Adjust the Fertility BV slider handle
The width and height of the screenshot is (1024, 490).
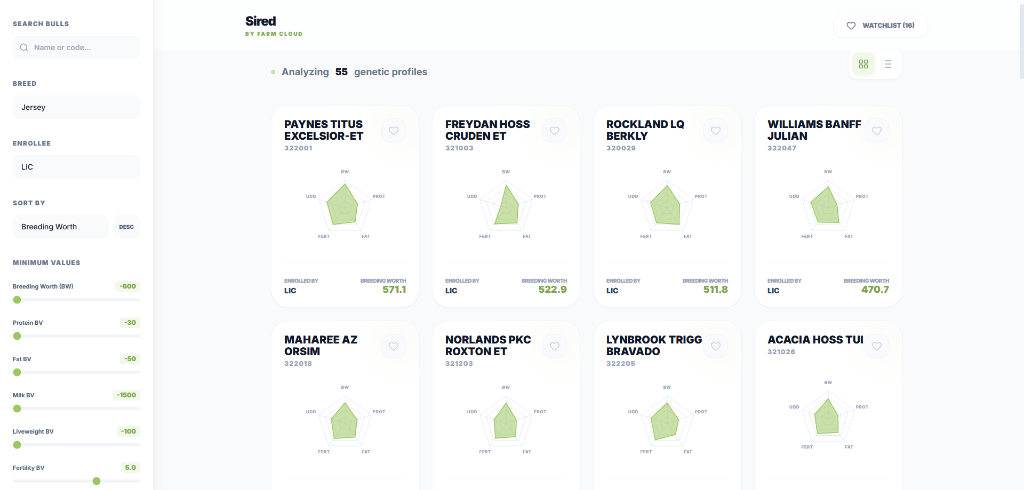[96, 481]
